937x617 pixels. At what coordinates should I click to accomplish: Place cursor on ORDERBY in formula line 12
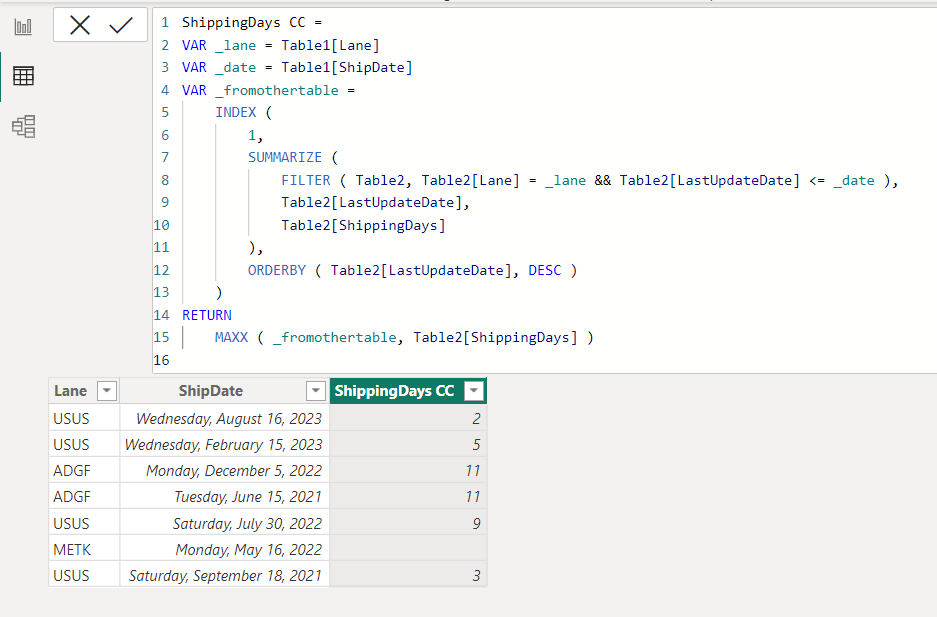point(277,270)
